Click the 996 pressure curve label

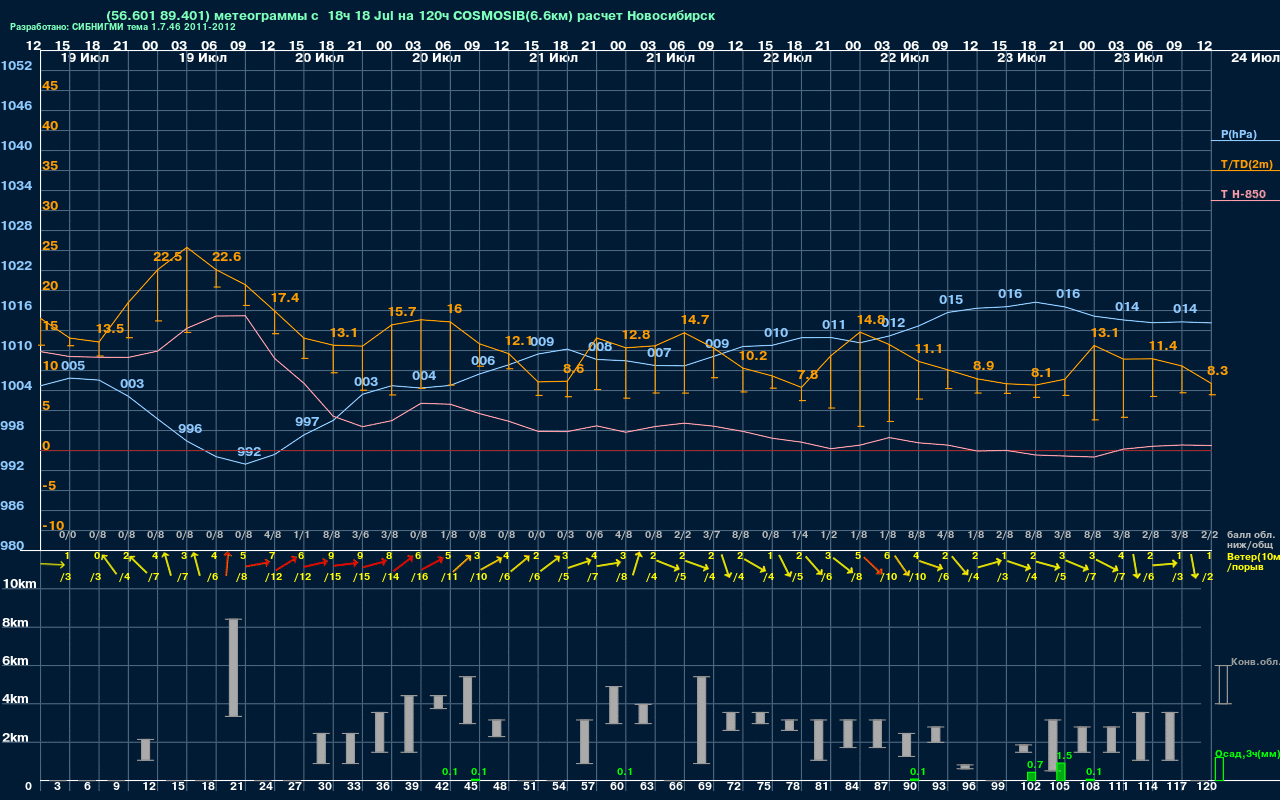pos(190,429)
